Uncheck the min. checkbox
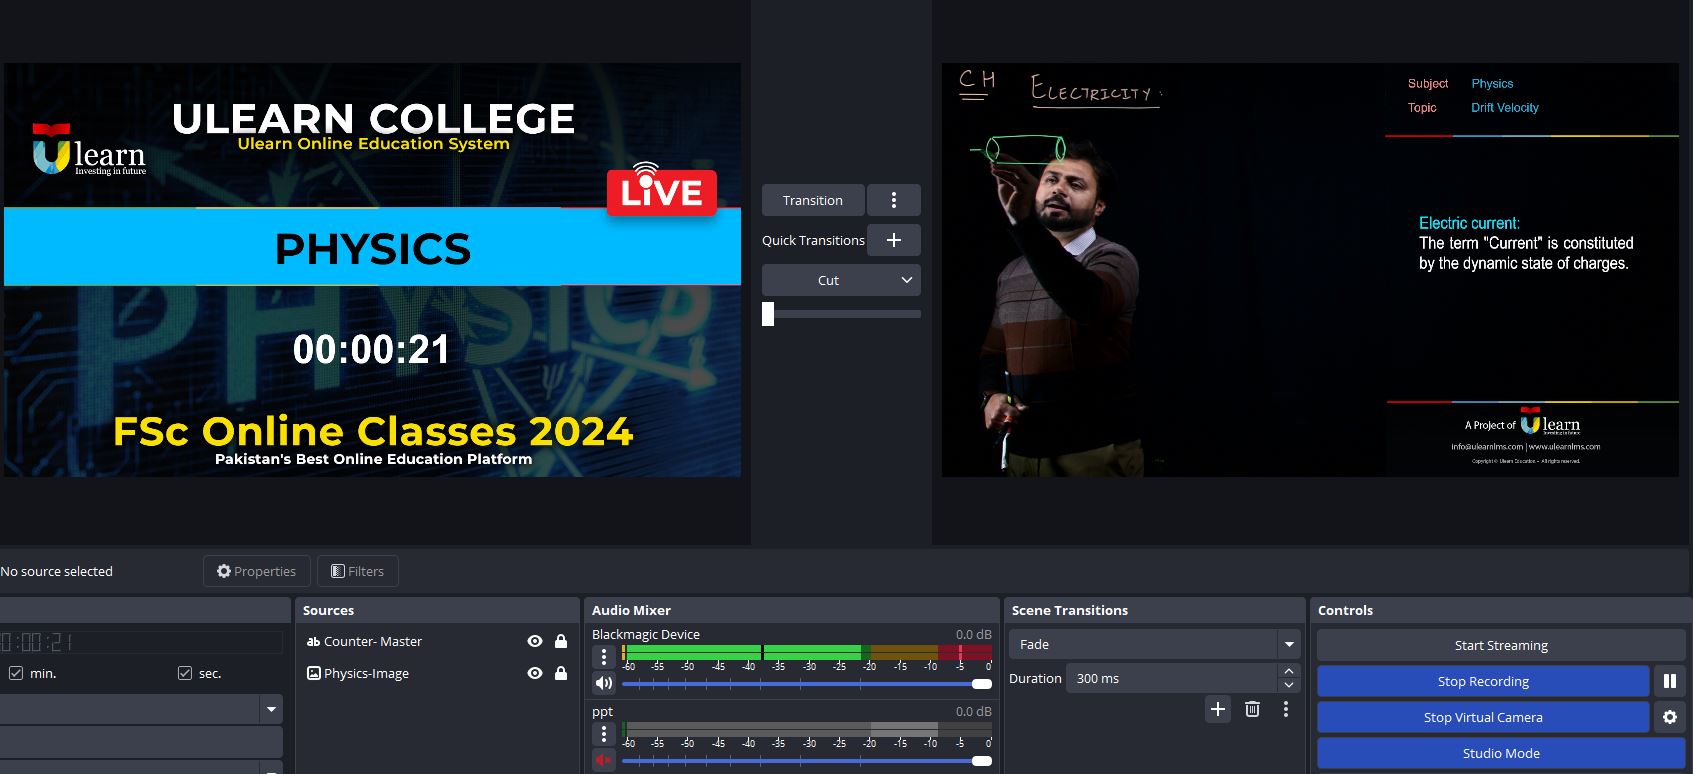Viewport: 1693px width, 774px height. coord(15,673)
